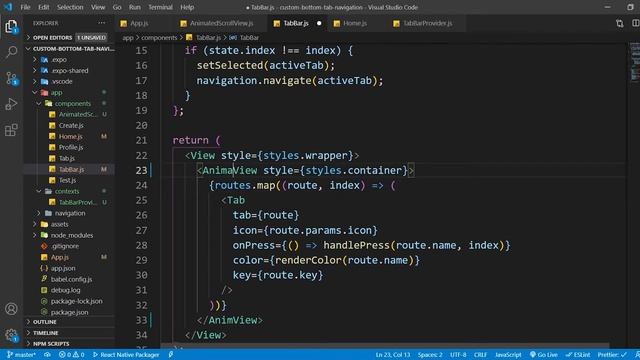This screenshot has width=640, height=360.
Task: Open the Go menu
Action: [x=117, y=7]
